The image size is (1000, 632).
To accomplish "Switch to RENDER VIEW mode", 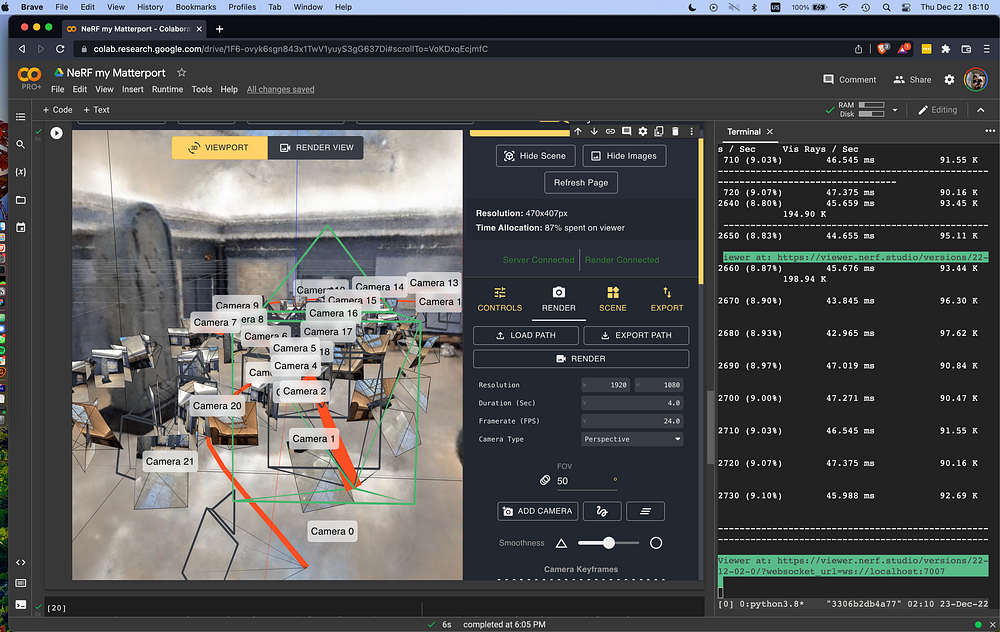I will 316,148.
